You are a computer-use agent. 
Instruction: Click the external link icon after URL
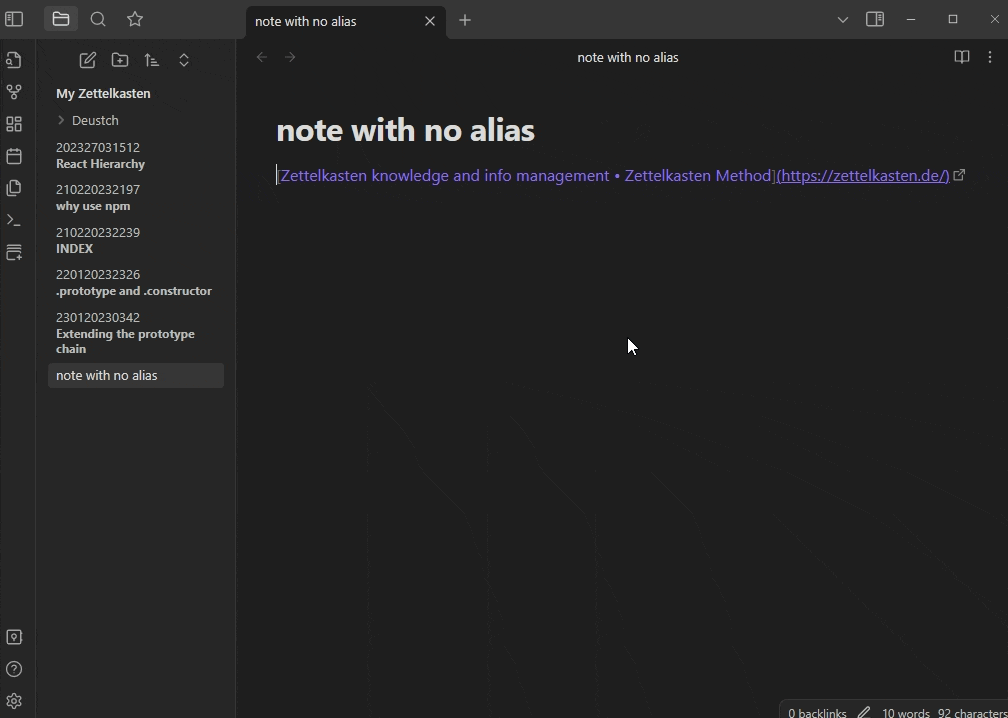[x=959, y=175]
